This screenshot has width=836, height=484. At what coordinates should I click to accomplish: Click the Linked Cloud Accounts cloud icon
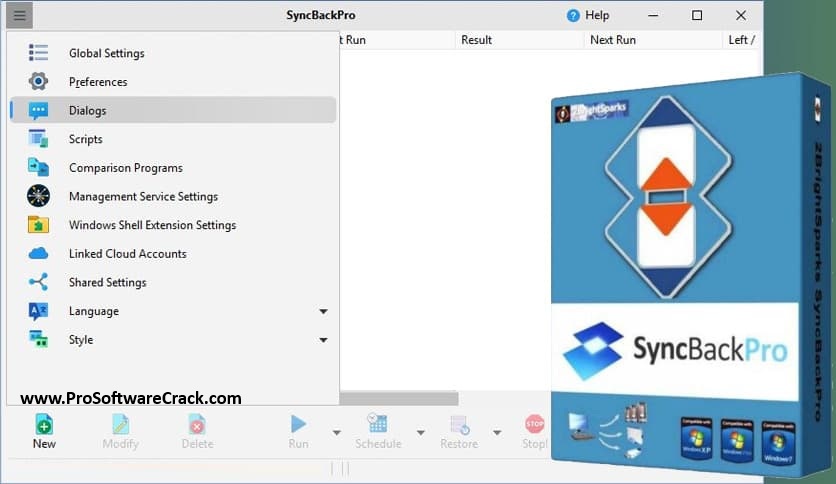(38, 253)
